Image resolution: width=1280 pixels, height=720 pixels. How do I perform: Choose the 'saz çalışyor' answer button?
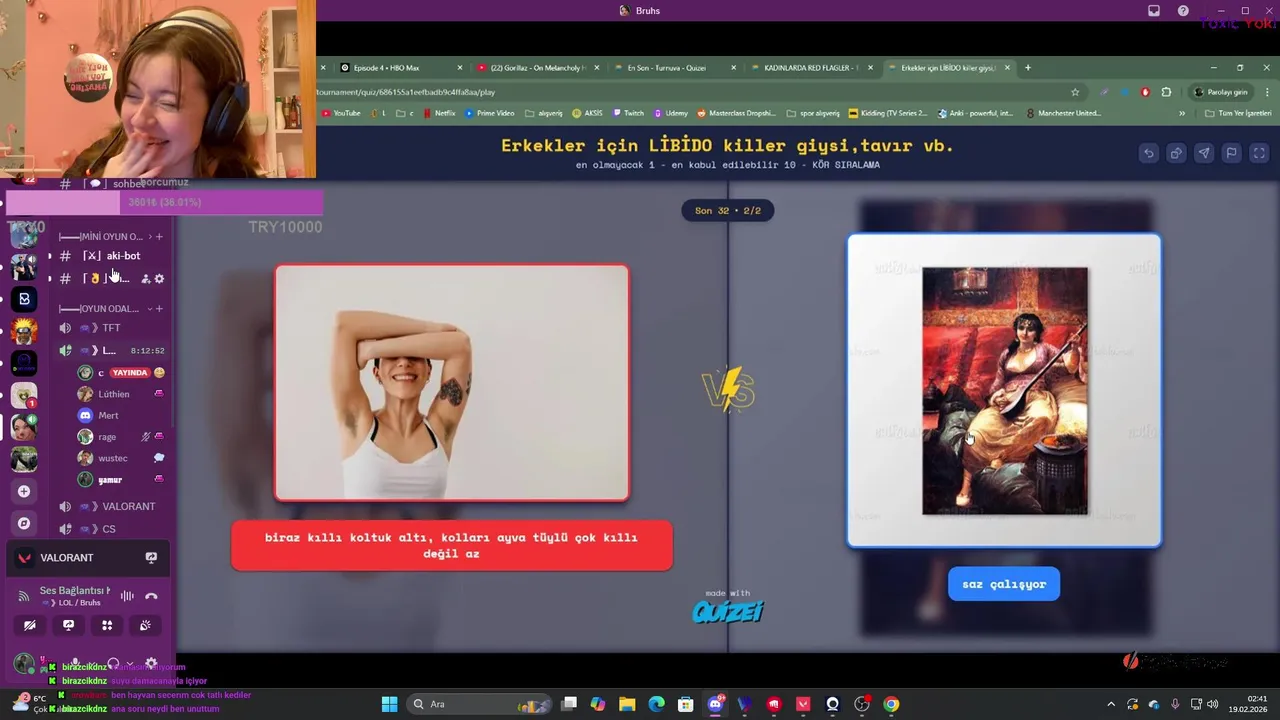1004,584
